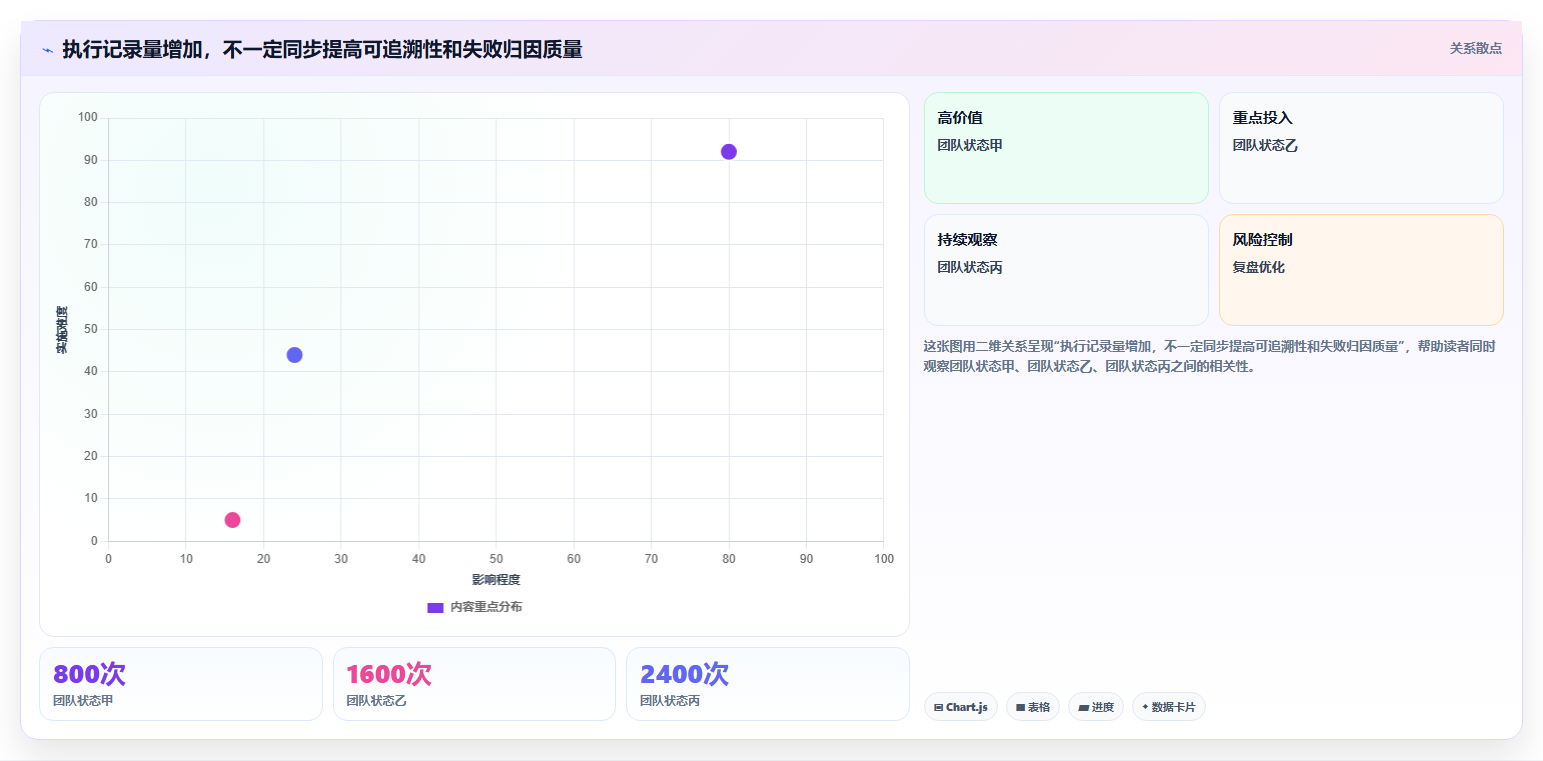Click the 影响程度 x-axis label
Image resolution: width=1543 pixels, height=761 pixels.
[496, 580]
